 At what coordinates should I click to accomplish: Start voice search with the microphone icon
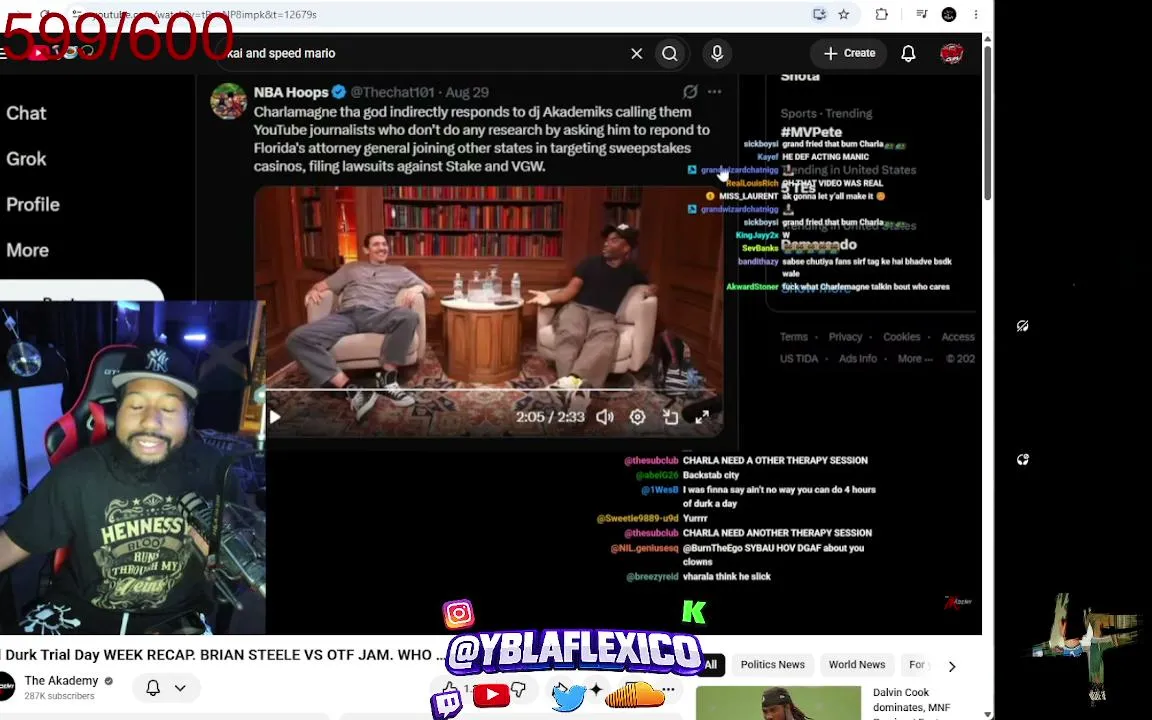(x=717, y=54)
